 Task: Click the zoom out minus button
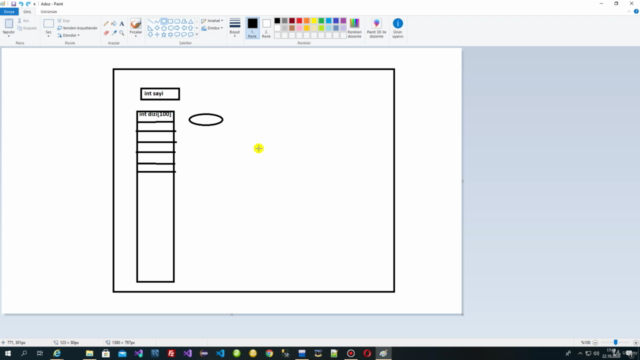coord(596,342)
